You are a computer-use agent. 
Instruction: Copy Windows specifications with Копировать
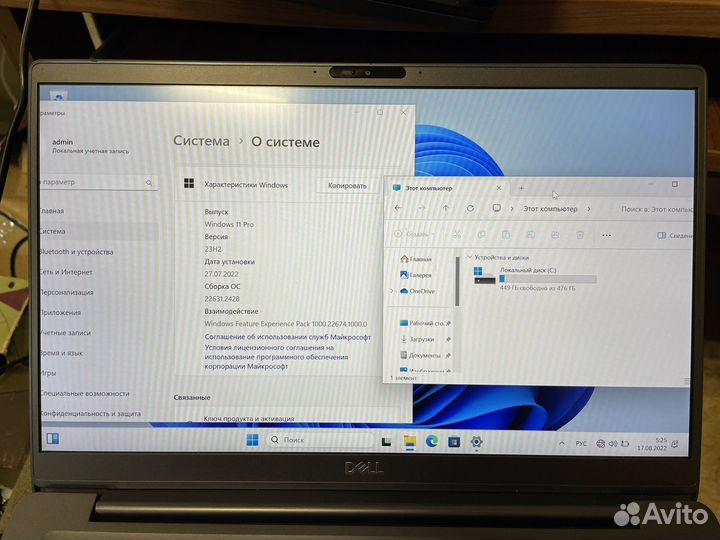click(x=347, y=186)
